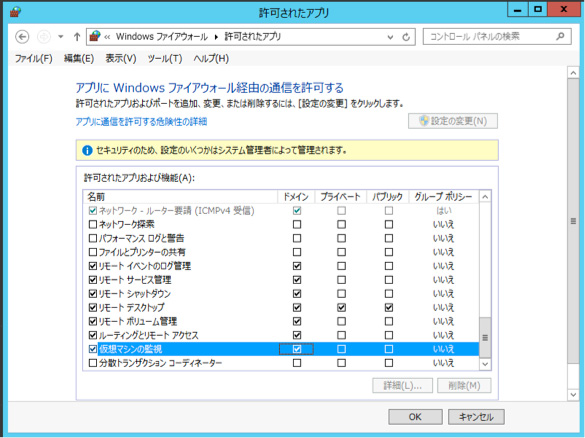The height and width of the screenshot is (438, 585).
Task: Click the 削除(M) button
Action: click(x=464, y=385)
